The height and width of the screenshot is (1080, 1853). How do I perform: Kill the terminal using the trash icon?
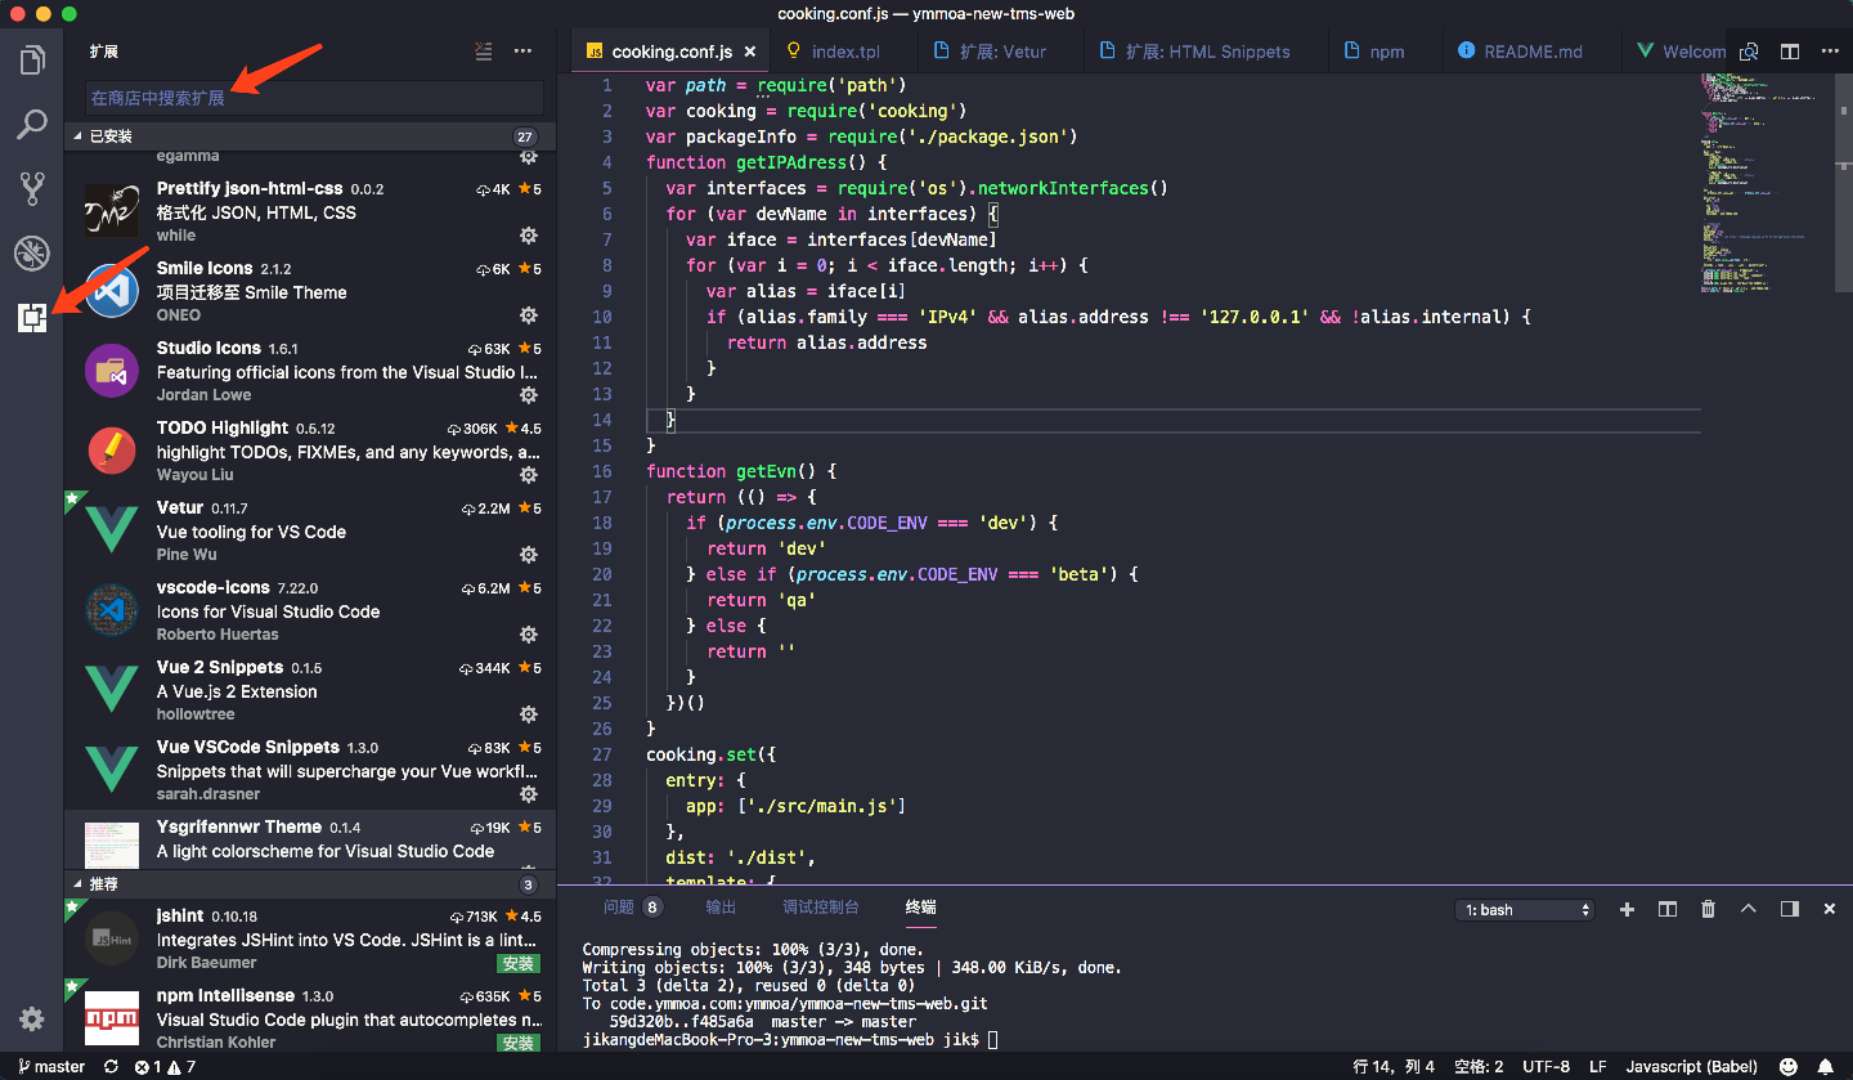point(1708,909)
